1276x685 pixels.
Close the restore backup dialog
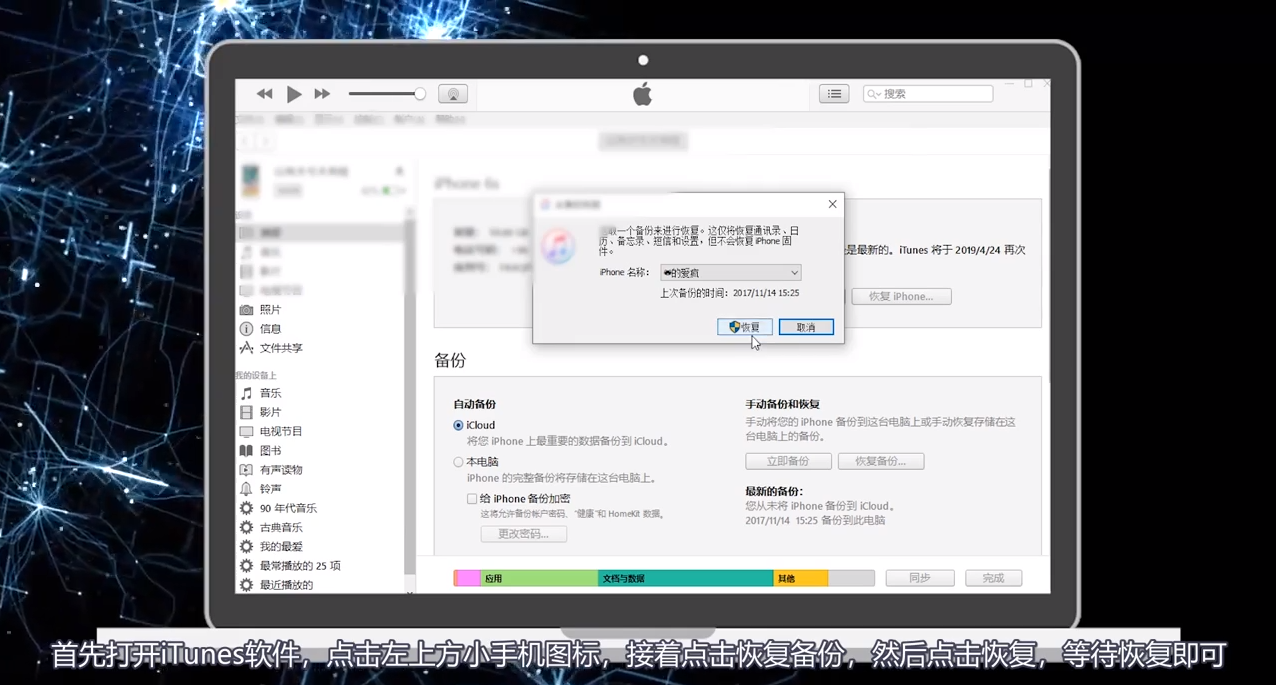pos(832,204)
